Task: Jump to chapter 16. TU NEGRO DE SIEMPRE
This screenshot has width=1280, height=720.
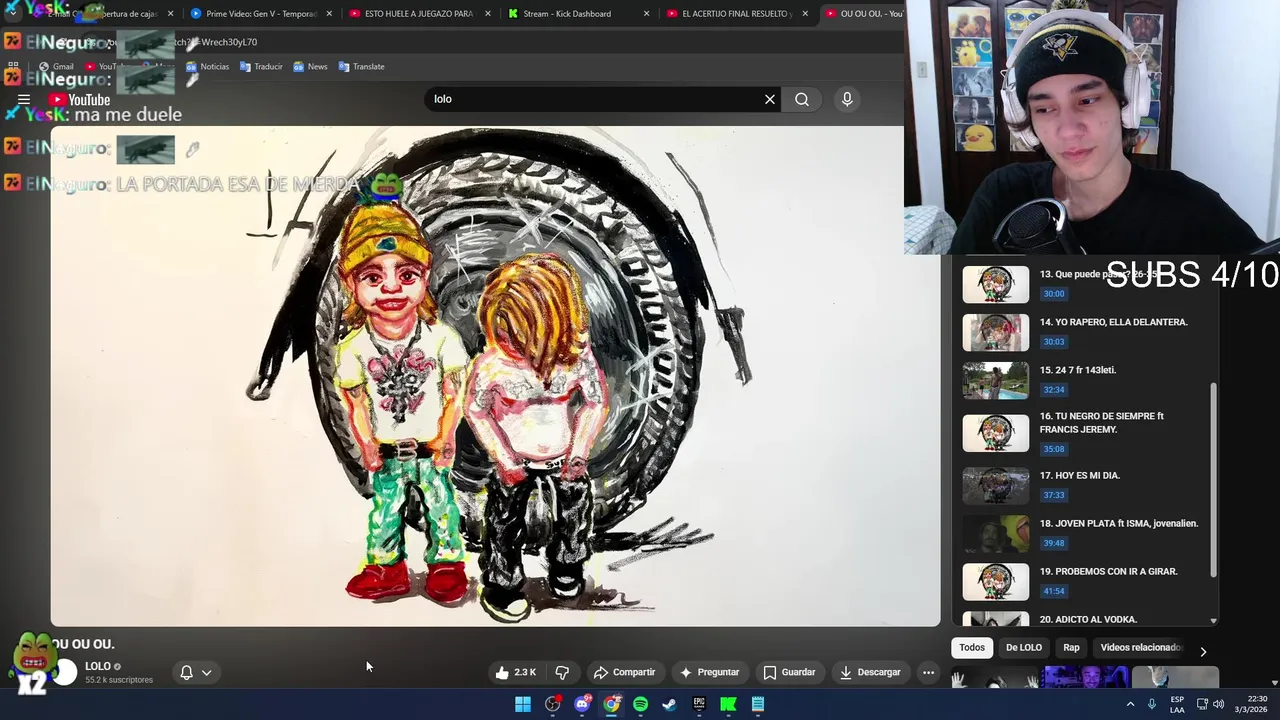Action: (x=1086, y=432)
